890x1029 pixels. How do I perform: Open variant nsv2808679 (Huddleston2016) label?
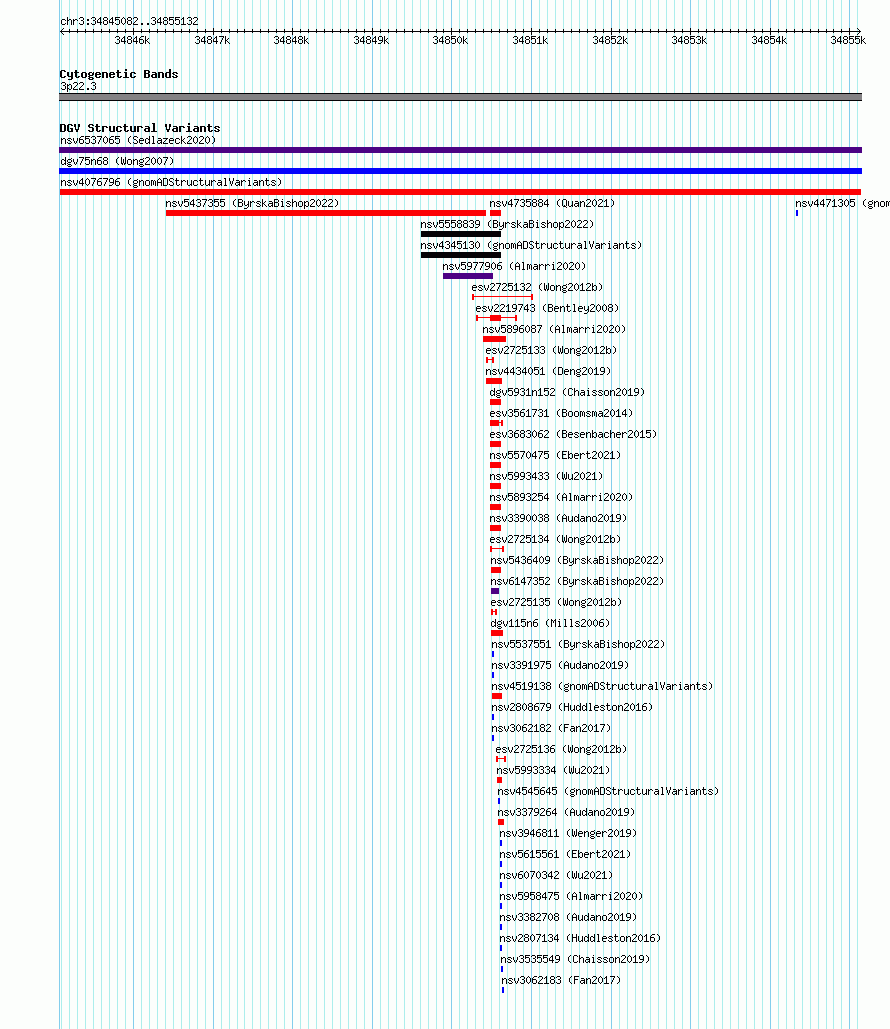pos(572,707)
